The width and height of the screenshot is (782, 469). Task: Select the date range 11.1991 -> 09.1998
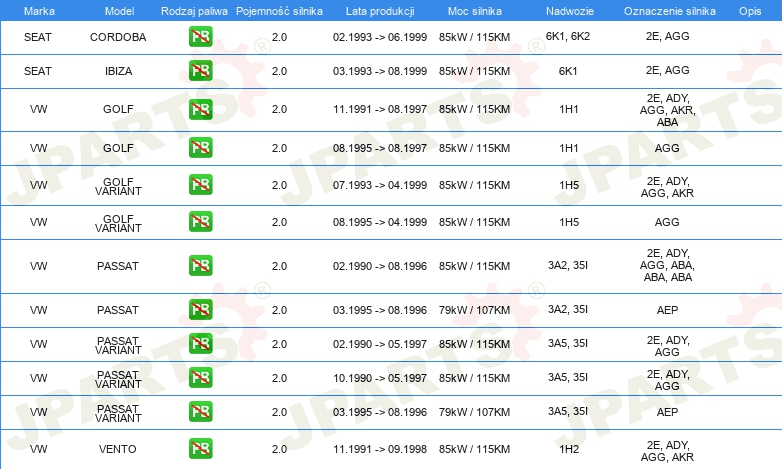[x=380, y=449]
